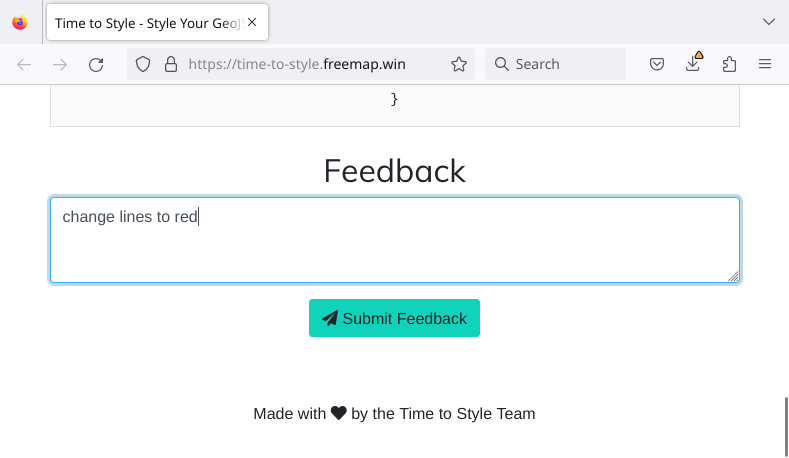Click the Feedback heading
This screenshot has height=458, width=789.
pos(394,171)
